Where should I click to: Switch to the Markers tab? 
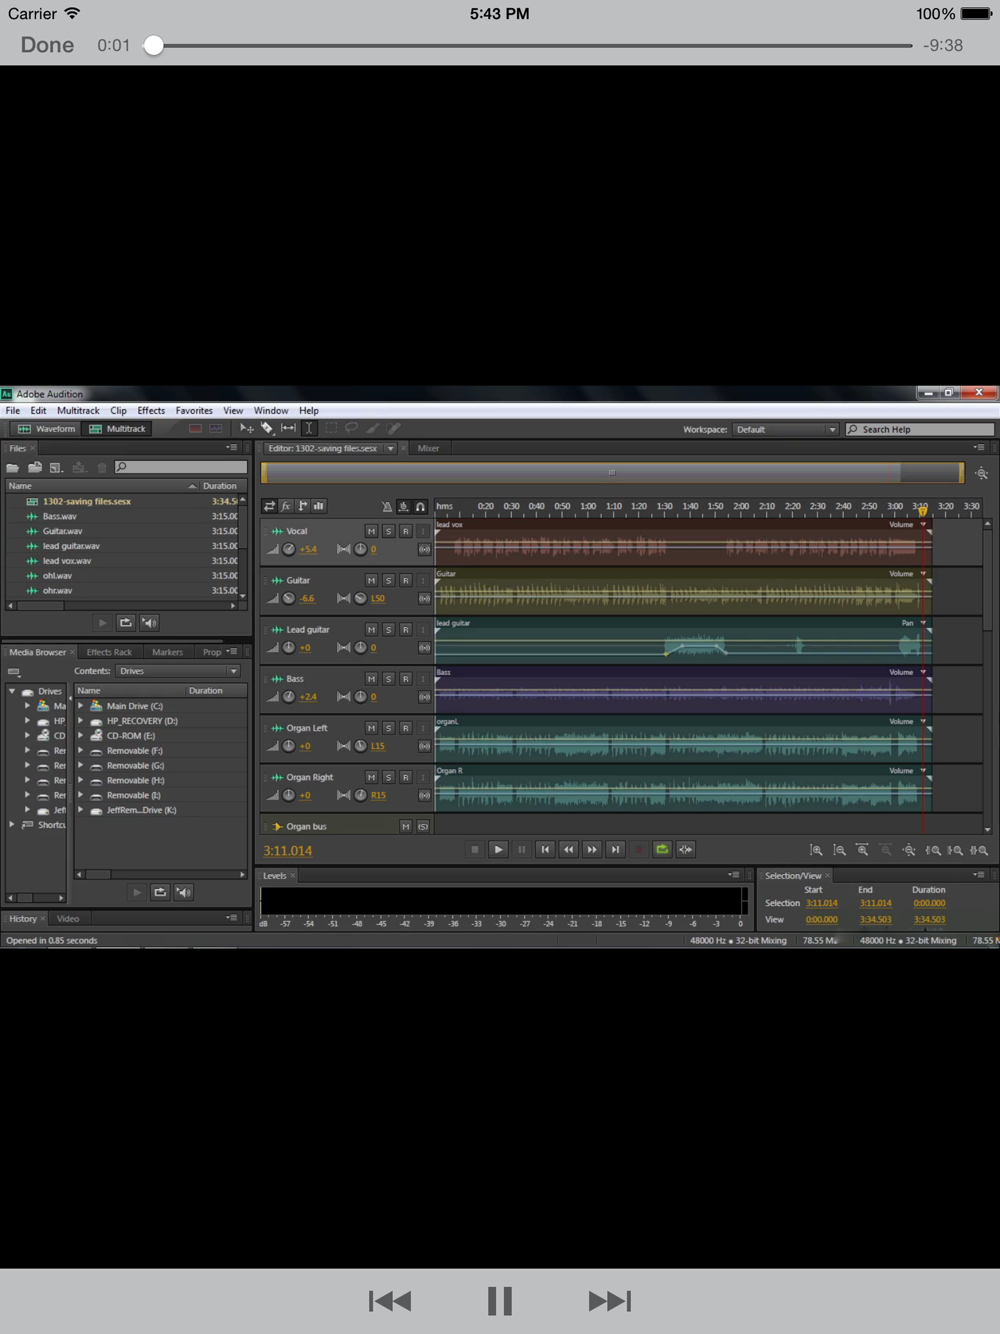pos(167,652)
